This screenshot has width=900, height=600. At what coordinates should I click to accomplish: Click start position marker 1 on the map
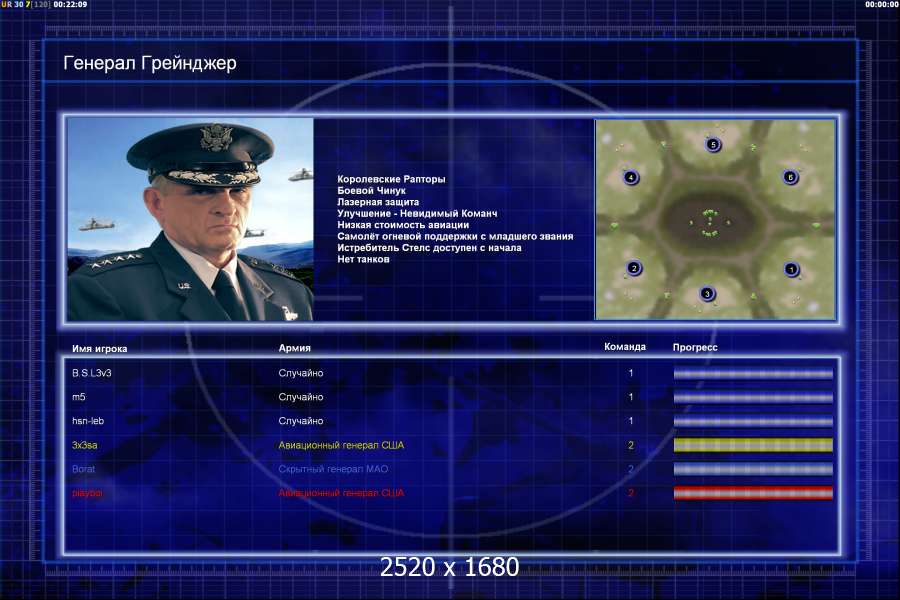tap(792, 269)
